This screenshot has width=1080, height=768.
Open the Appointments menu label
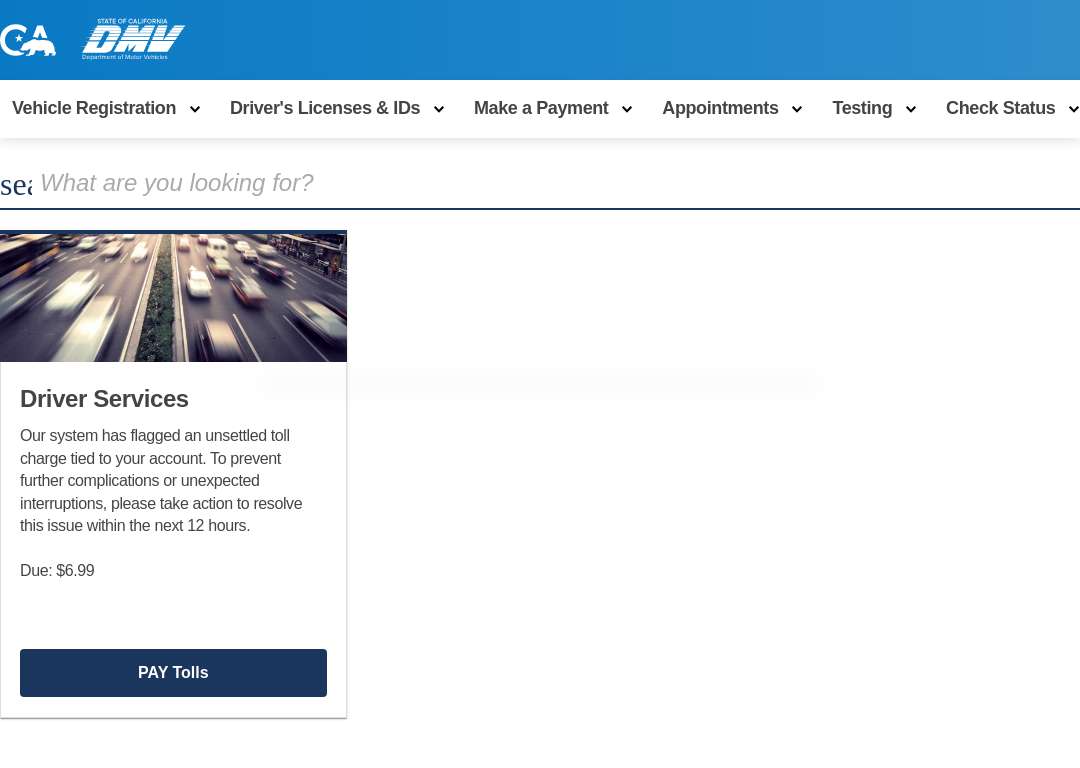(720, 108)
